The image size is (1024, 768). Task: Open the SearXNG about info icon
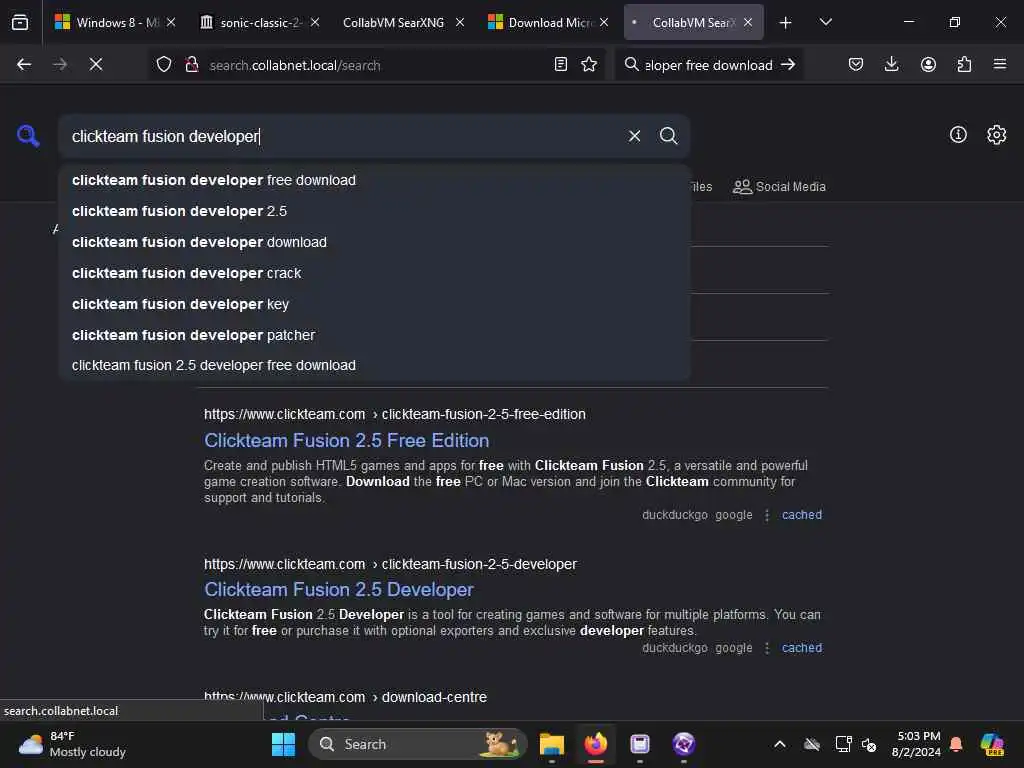(958, 135)
